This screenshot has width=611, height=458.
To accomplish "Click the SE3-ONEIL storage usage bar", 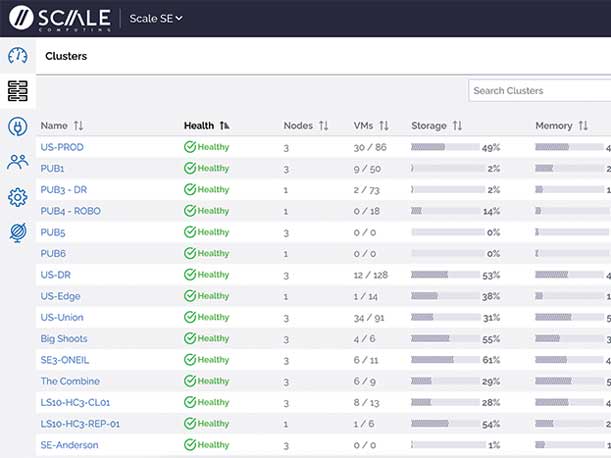I will (443, 360).
